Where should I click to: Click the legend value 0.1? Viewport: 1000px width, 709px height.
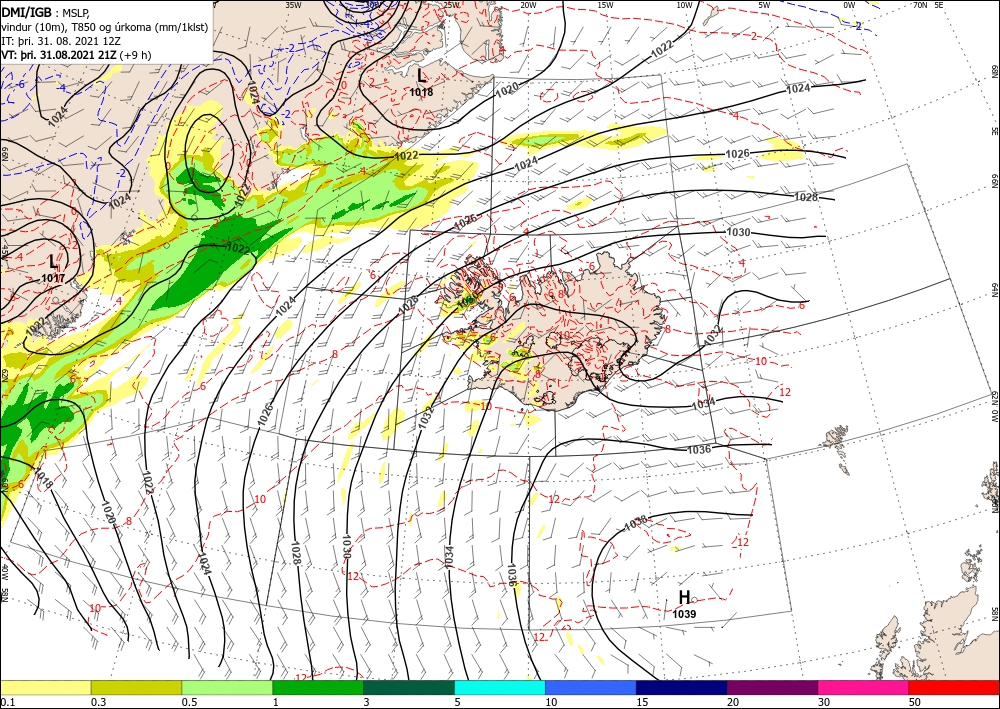coord(7,702)
